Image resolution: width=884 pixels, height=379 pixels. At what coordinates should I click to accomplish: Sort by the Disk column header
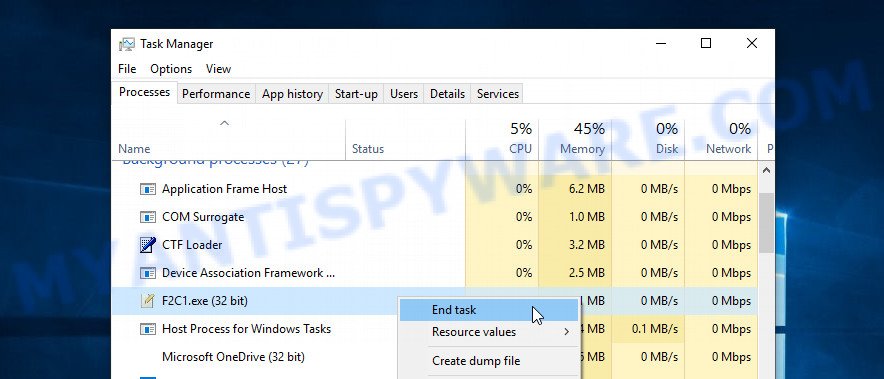[x=648, y=140]
